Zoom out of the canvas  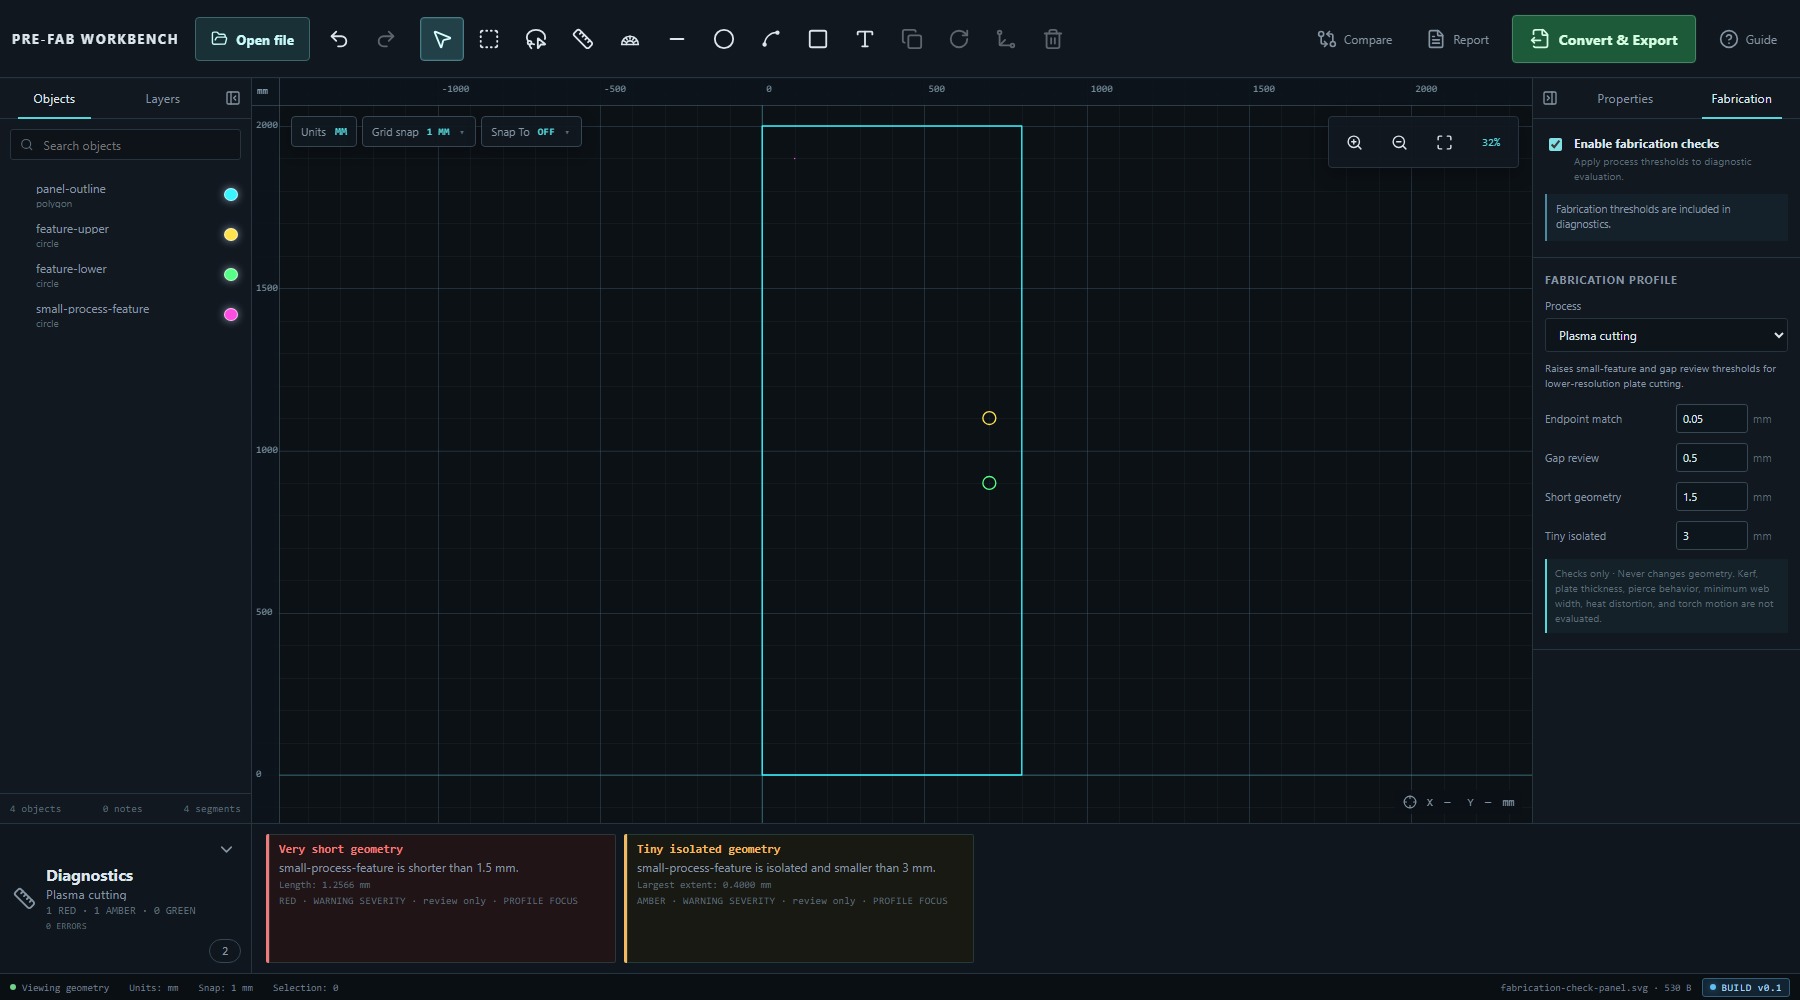pos(1399,143)
